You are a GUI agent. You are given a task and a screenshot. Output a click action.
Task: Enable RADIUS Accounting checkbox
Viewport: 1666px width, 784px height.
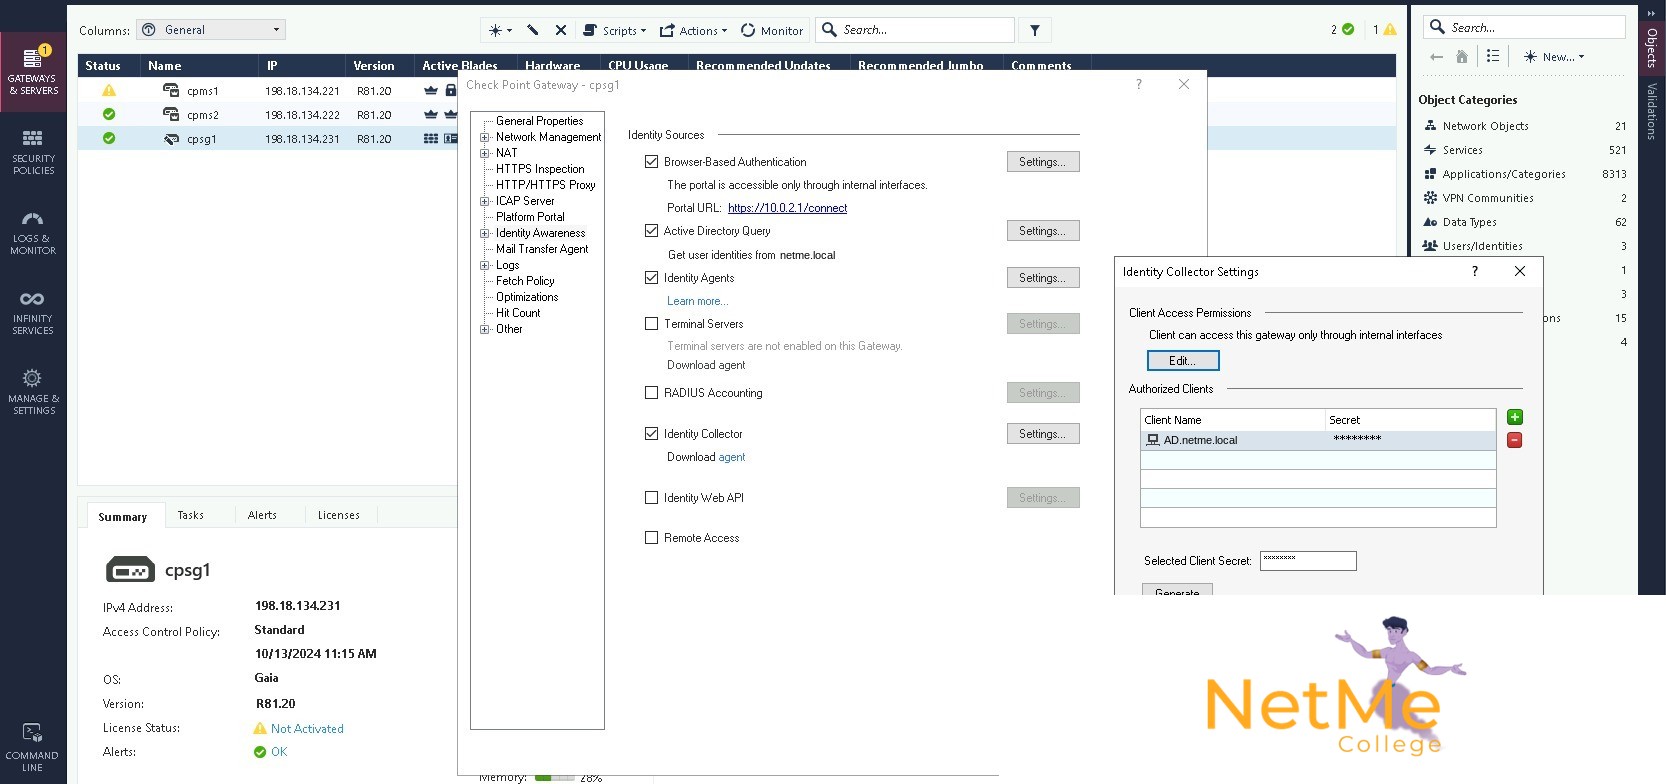coord(651,392)
